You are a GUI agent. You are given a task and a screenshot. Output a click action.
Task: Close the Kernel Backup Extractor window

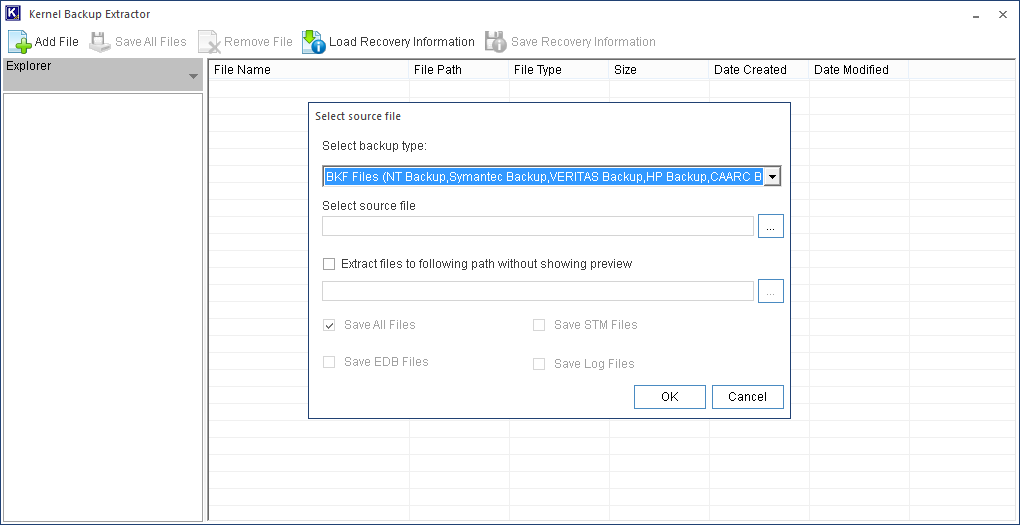(1002, 14)
